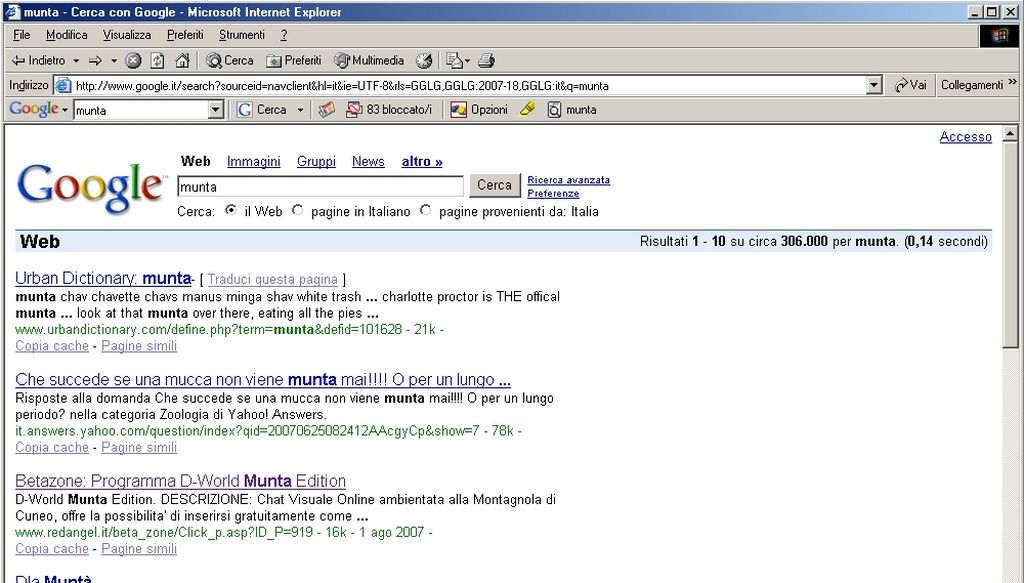
Task: Choose 'pagine provenienti da: Italia' radio
Action: (x=426, y=211)
